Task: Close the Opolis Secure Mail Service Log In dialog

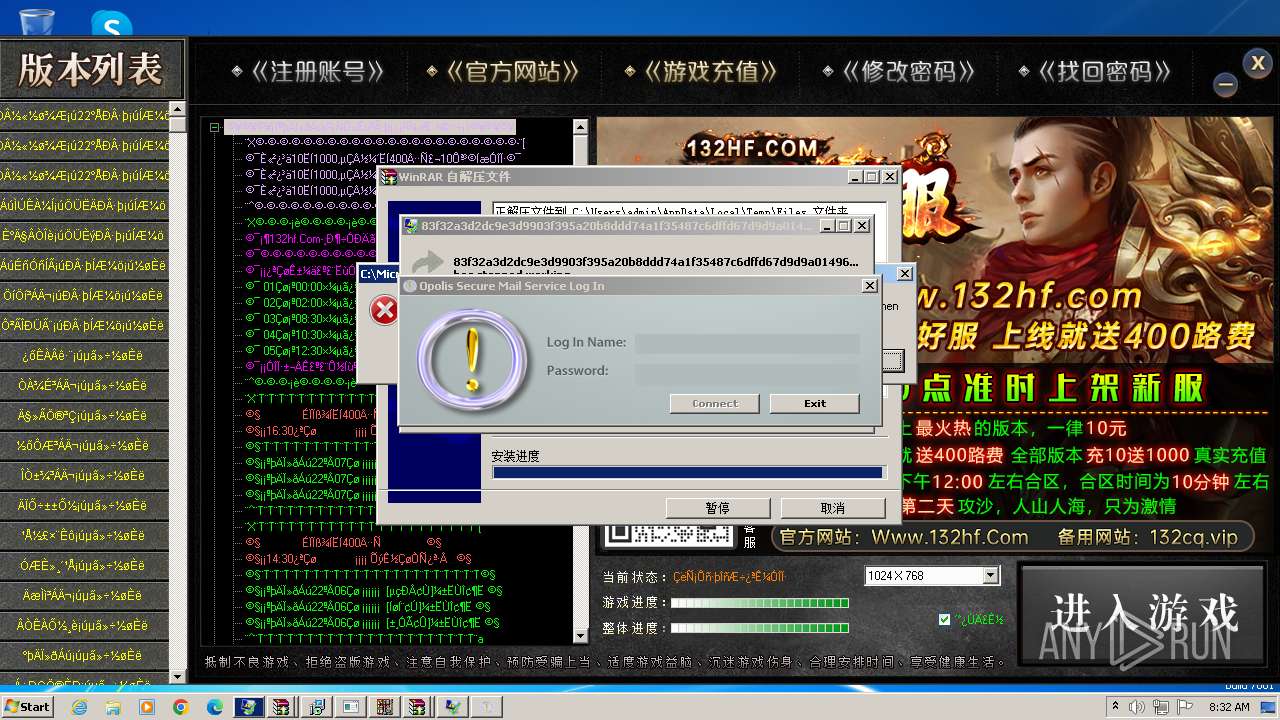Action: pos(869,286)
